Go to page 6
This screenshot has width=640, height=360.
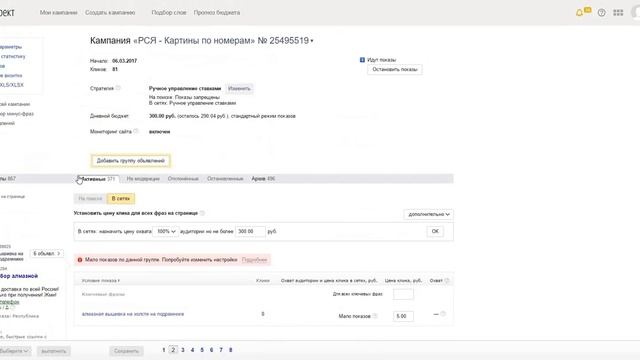[x=211, y=350]
